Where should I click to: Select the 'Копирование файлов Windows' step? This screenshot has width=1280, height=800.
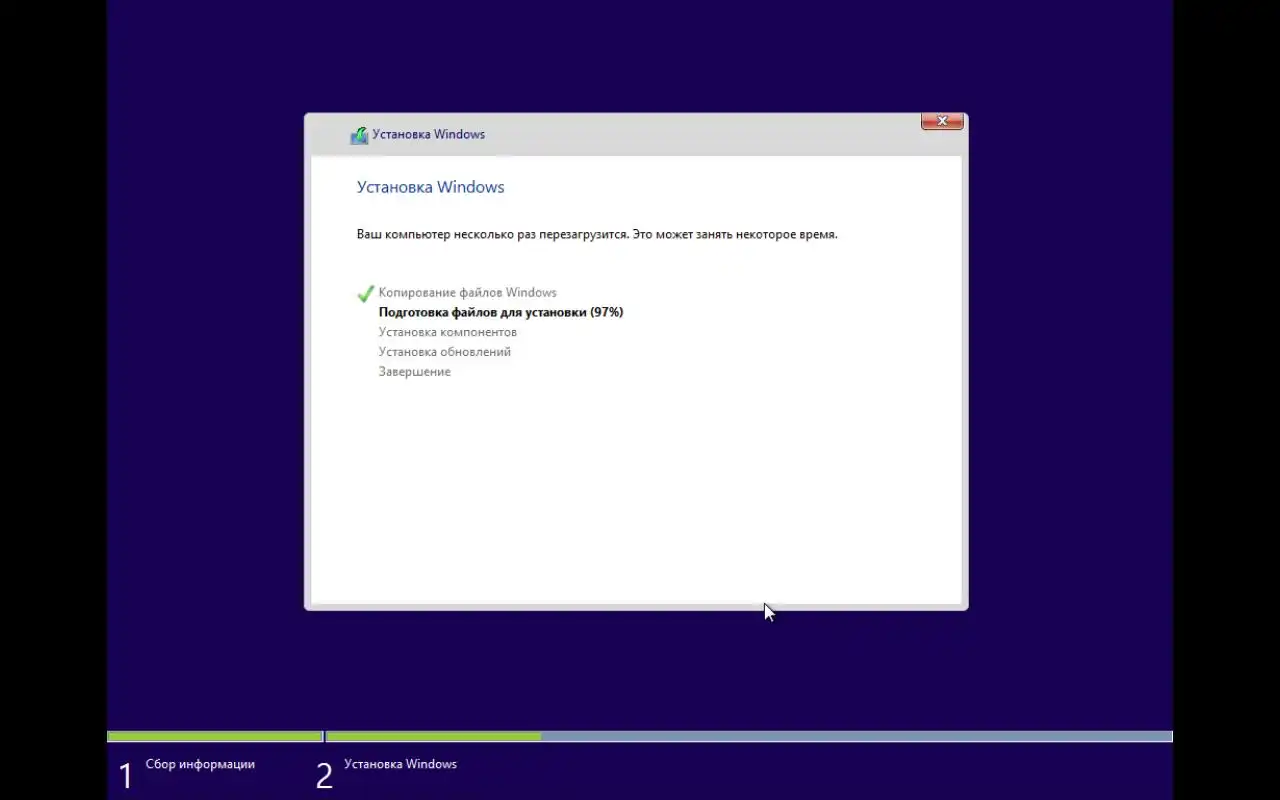(467, 293)
